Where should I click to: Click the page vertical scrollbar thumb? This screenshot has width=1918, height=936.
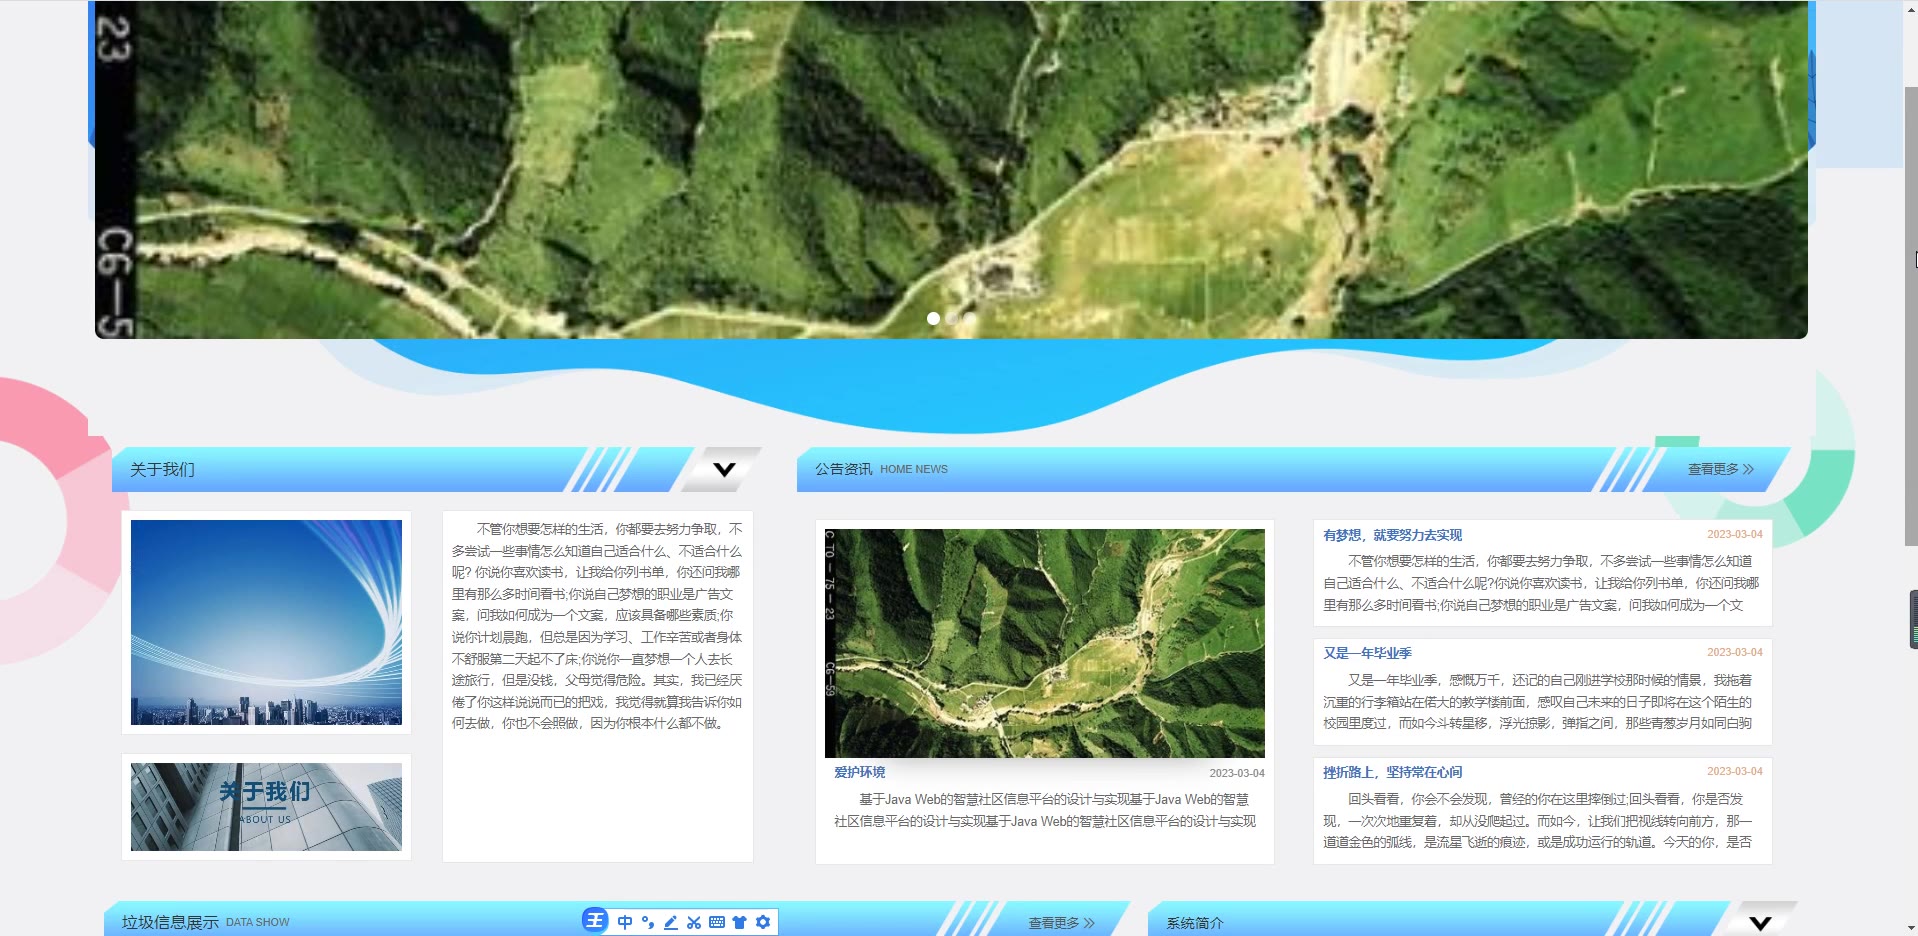pos(1910,315)
